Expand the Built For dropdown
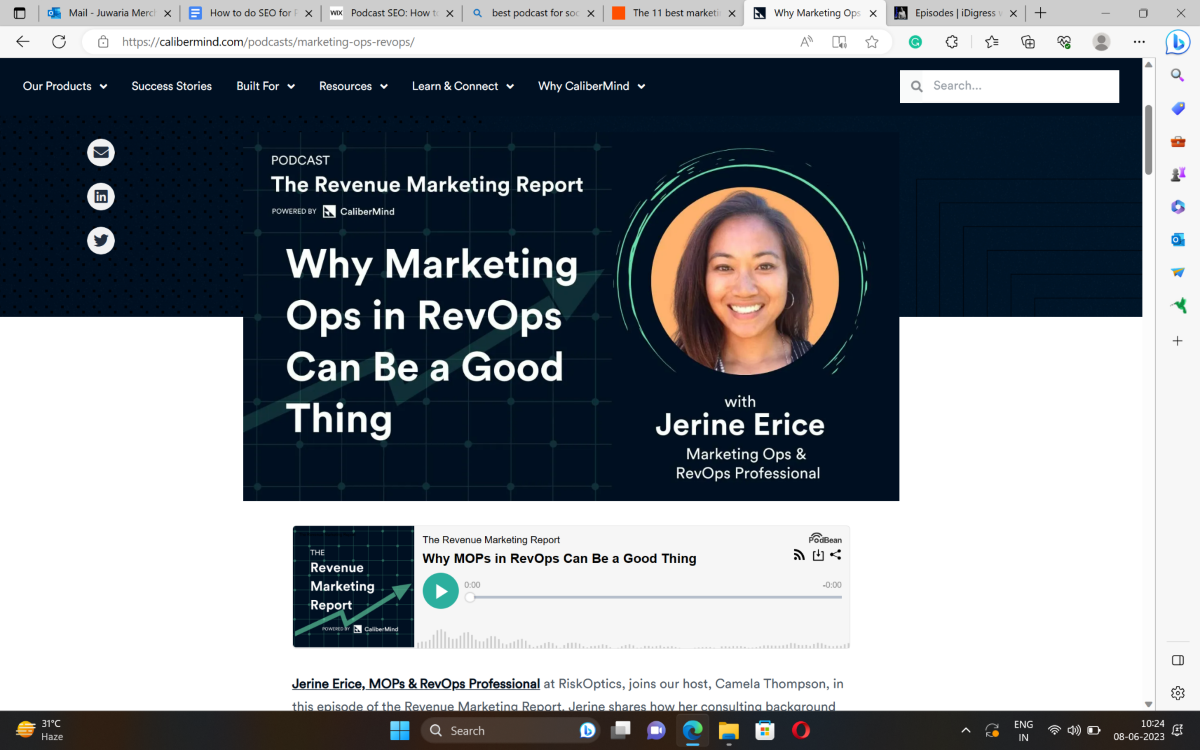 [x=266, y=86]
